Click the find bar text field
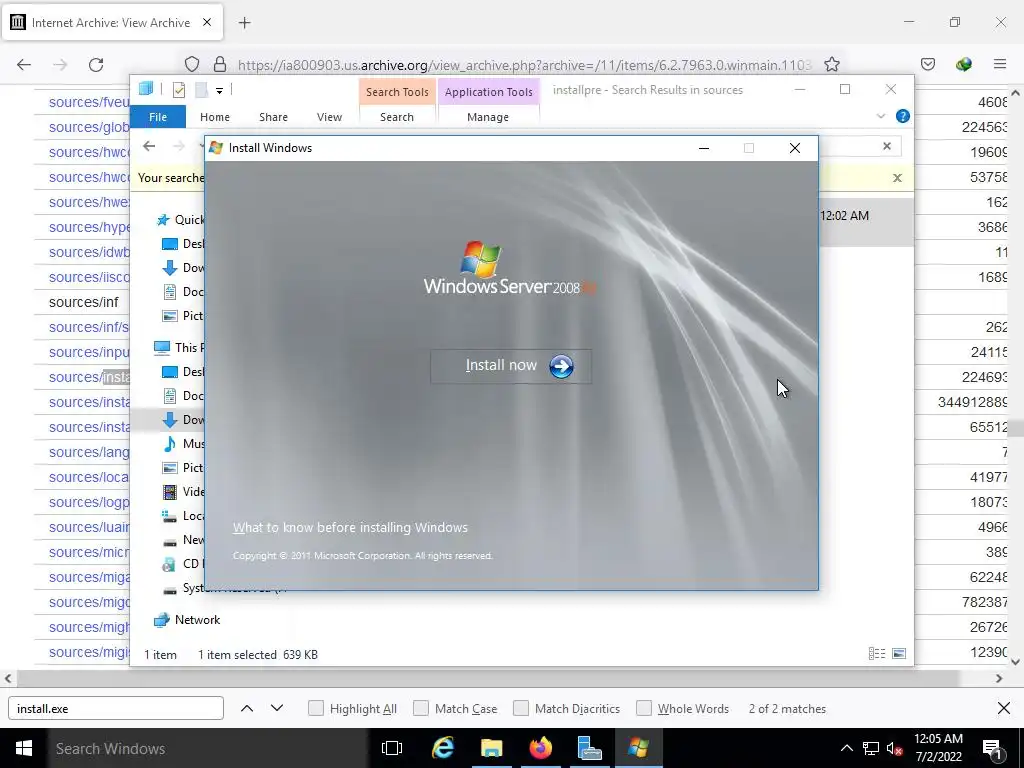Image resolution: width=1024 pixels, height=768 pixels. click(116, 709)
